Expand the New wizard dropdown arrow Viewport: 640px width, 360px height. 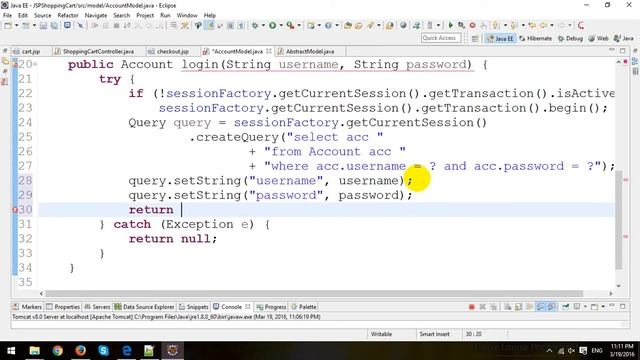coord(16,26)
